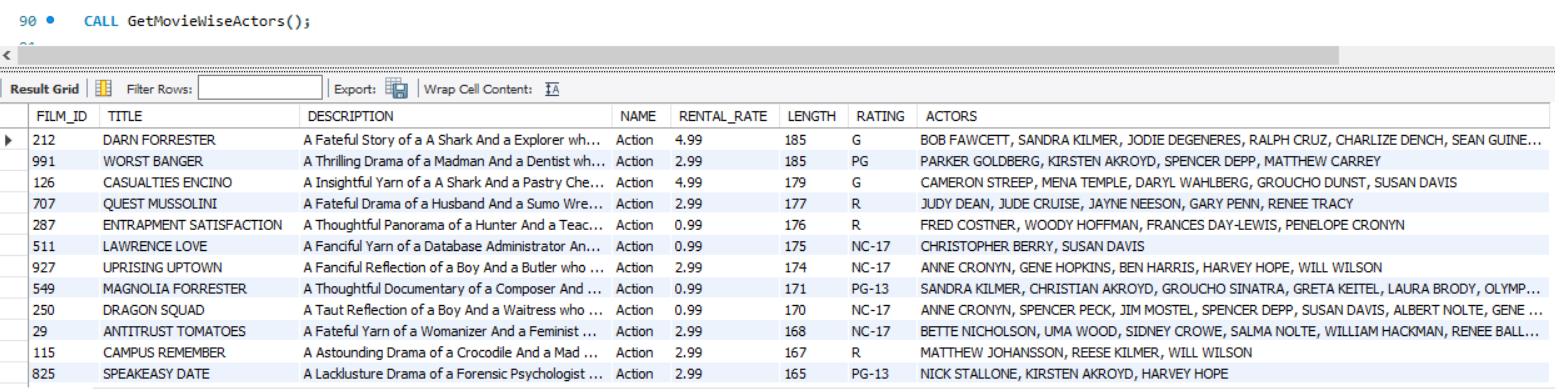Click the Export recordset icon

pyautogui.click(x=396, y=88)
